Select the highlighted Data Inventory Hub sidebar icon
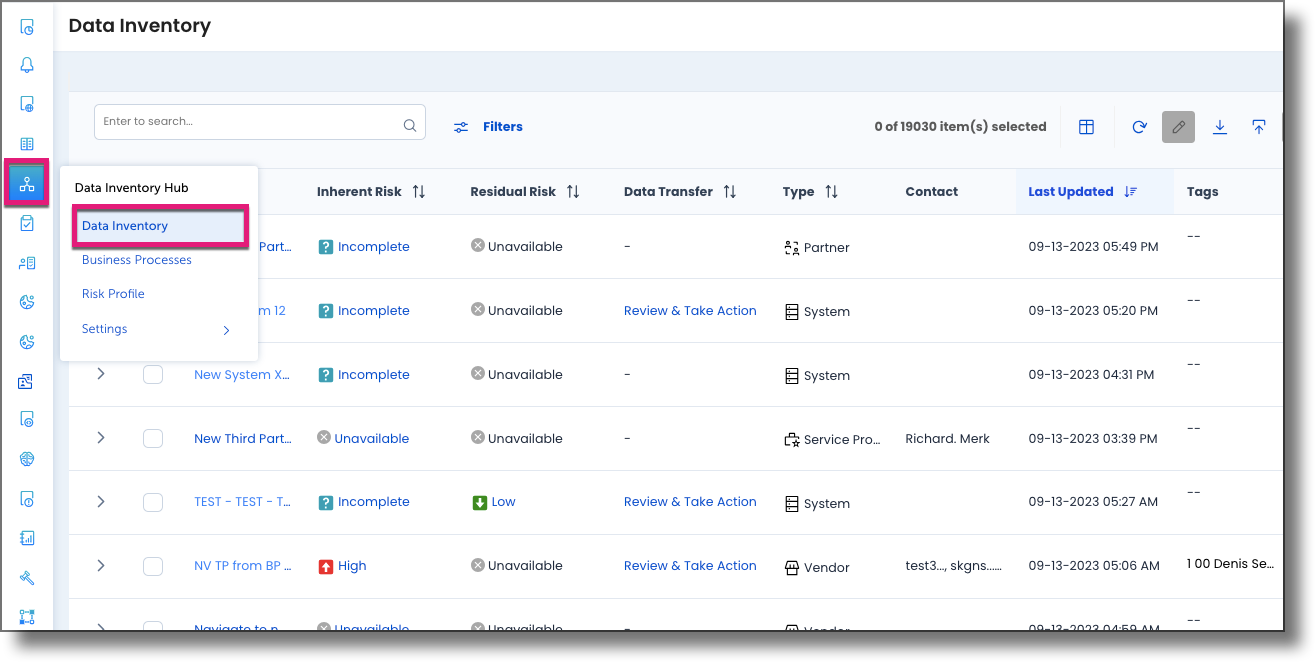 pos(27,183)
